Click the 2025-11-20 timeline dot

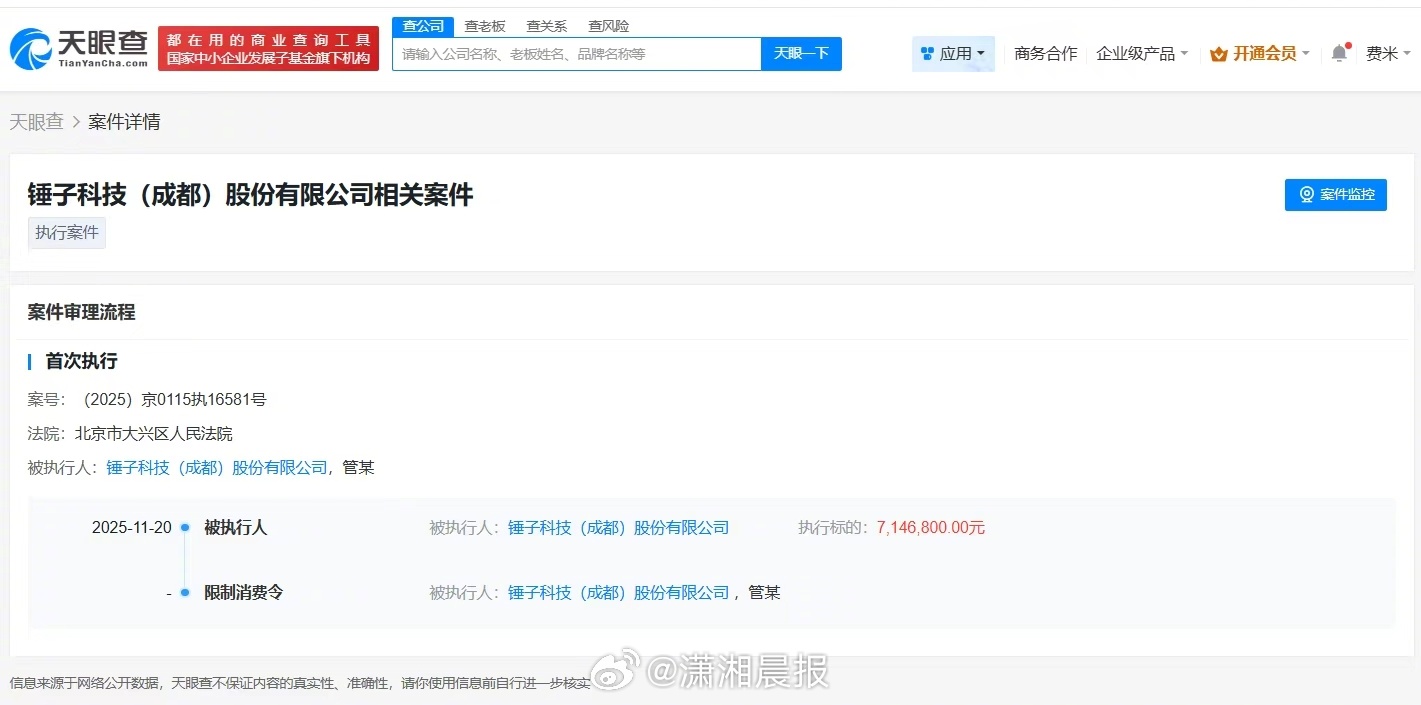click(x=185, y=527)
